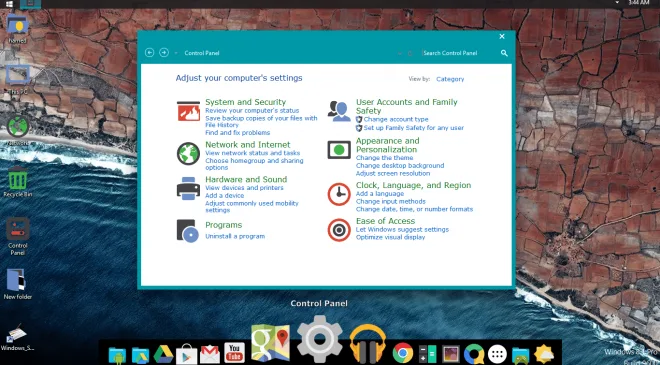
Task: Open the Control Panel desktop shortcut
Action: 18,236
